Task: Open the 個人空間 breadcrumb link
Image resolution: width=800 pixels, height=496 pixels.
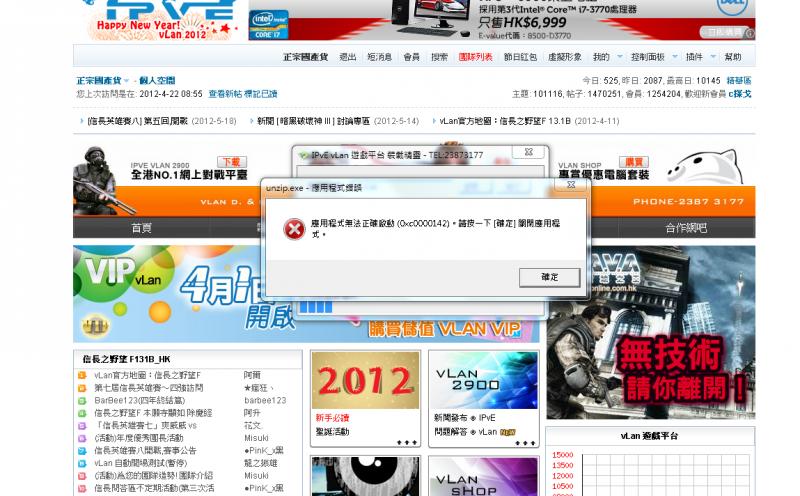Action: pos(157,81)
